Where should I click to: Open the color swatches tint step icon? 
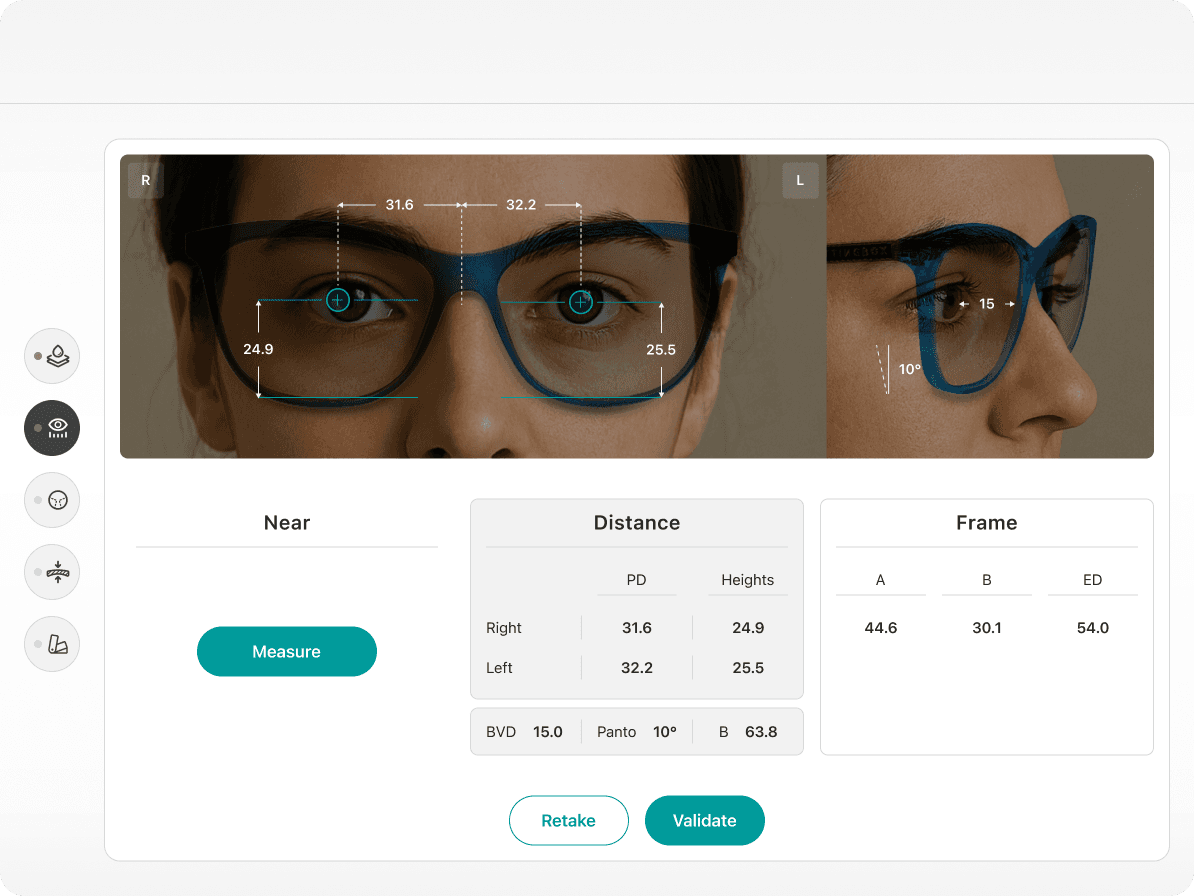coord(52,644)
